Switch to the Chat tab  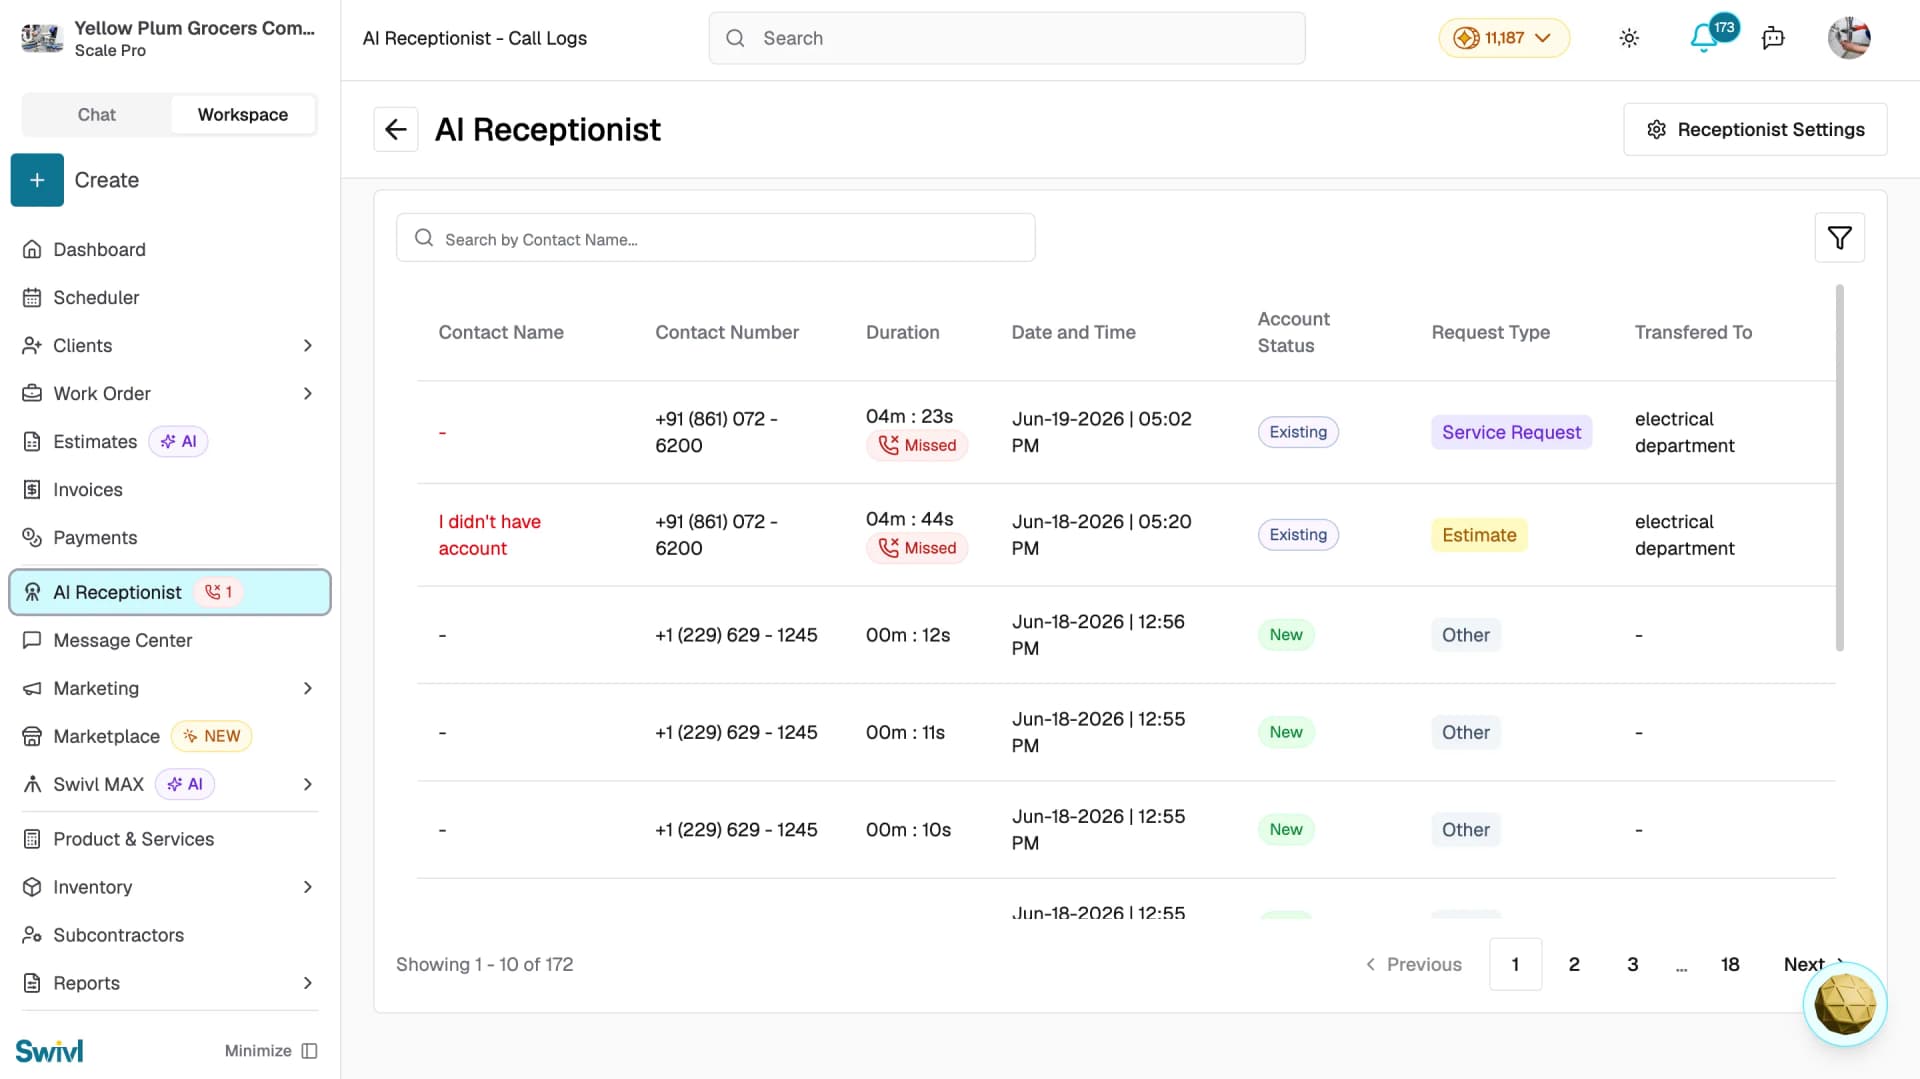pos(97,114)
